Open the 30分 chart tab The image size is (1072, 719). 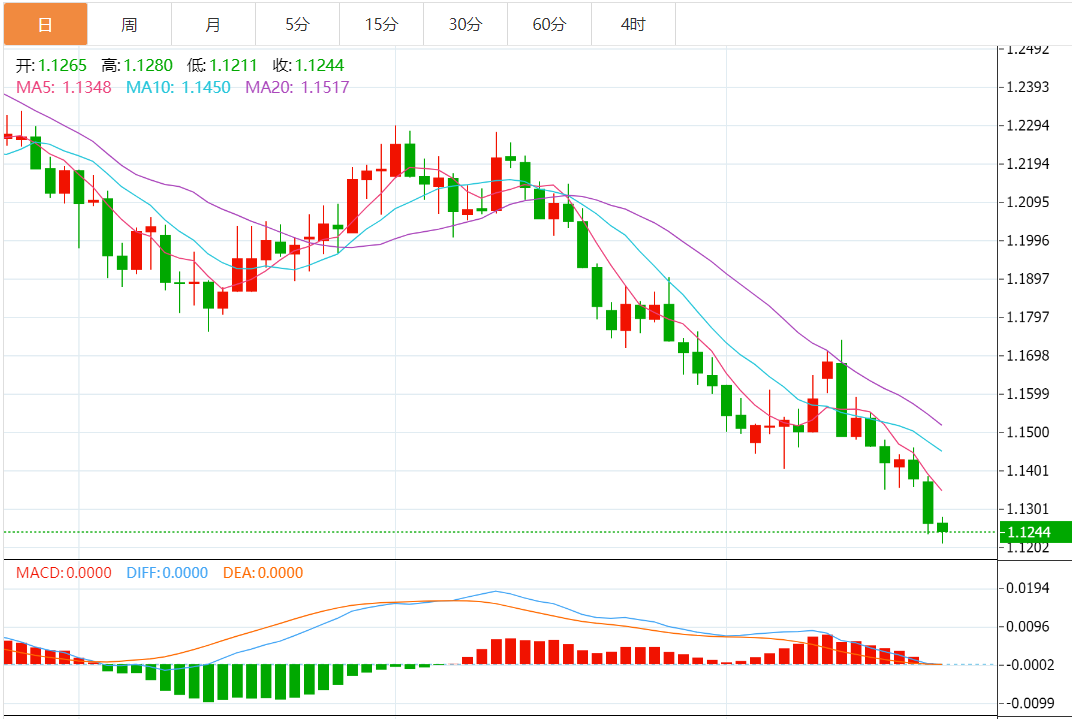pos(466,25)
